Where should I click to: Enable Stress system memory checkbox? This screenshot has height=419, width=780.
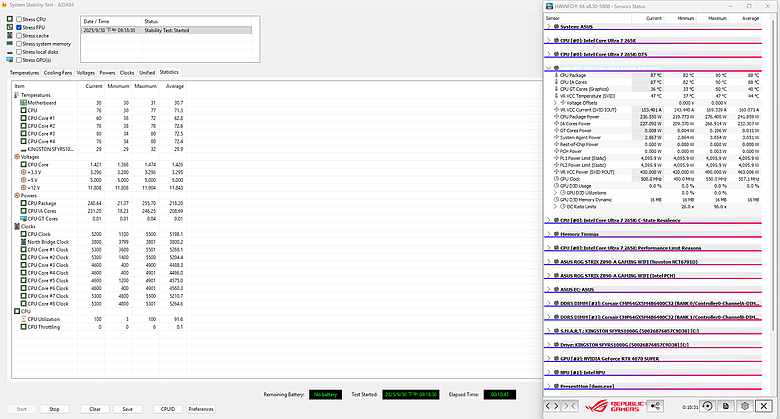(19, 44)
